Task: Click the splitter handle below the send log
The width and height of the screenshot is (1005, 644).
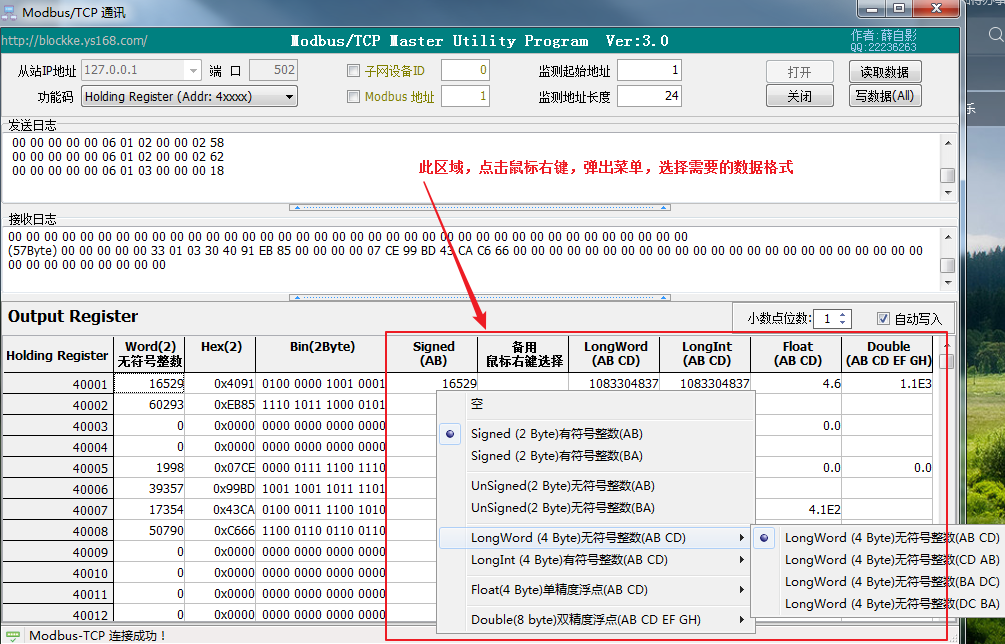Action: click(478, 208)
